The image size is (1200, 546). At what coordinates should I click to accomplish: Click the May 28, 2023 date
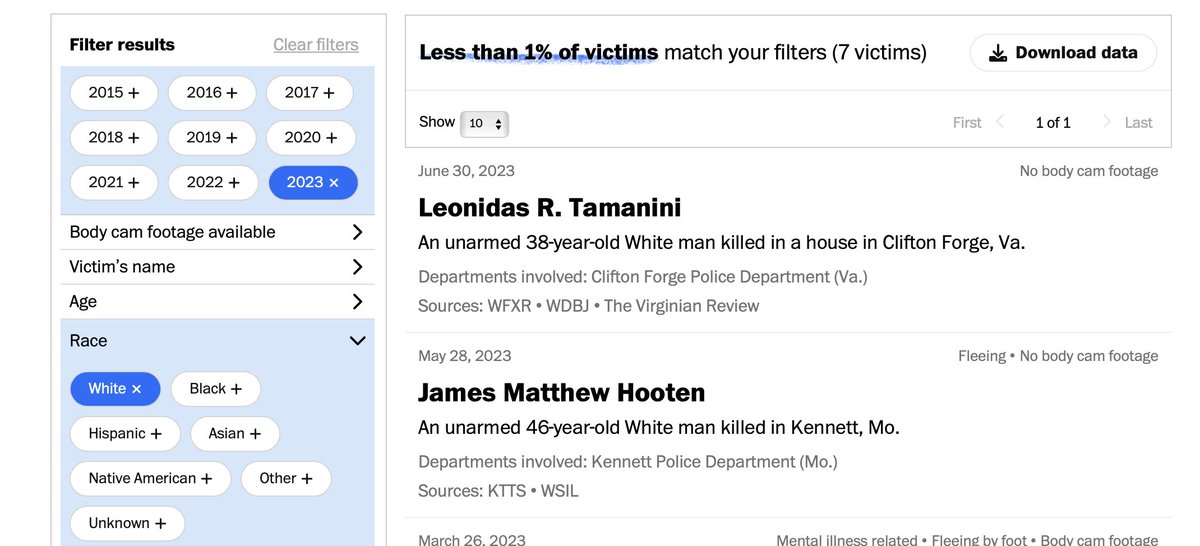465,356
